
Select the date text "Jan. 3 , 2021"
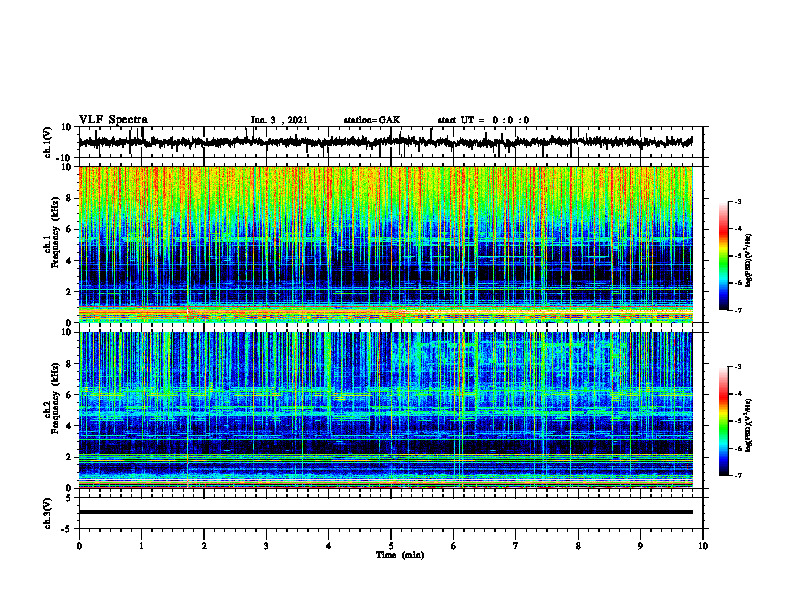pyautogui.click(x=279, y=120)
